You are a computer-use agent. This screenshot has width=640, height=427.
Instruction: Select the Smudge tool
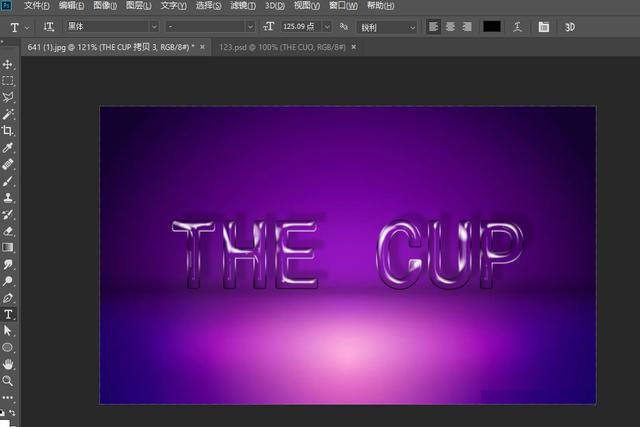pyautogui.click(x=8, y=265)
